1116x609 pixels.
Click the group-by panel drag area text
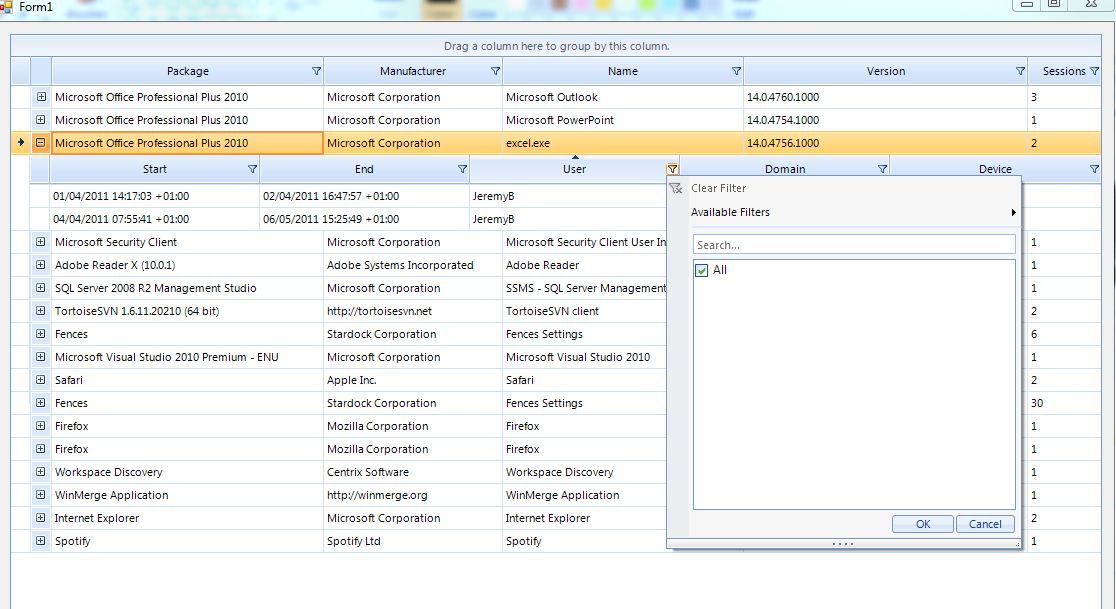557,46
